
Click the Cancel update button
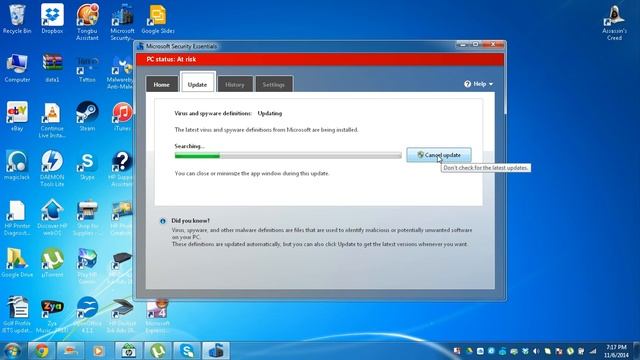click(x=439, y=155)
